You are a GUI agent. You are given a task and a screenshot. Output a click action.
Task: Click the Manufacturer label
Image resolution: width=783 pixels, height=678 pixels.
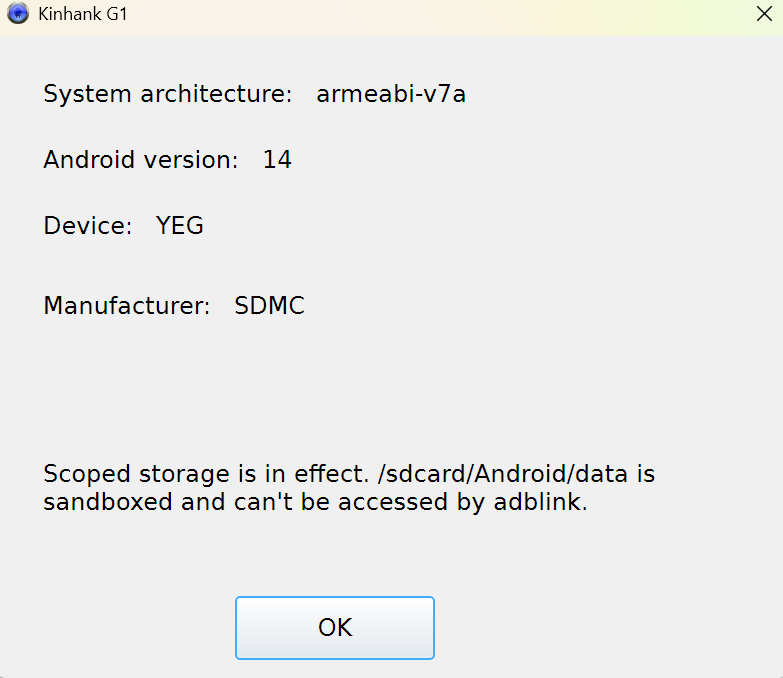(x=126, y=306)
